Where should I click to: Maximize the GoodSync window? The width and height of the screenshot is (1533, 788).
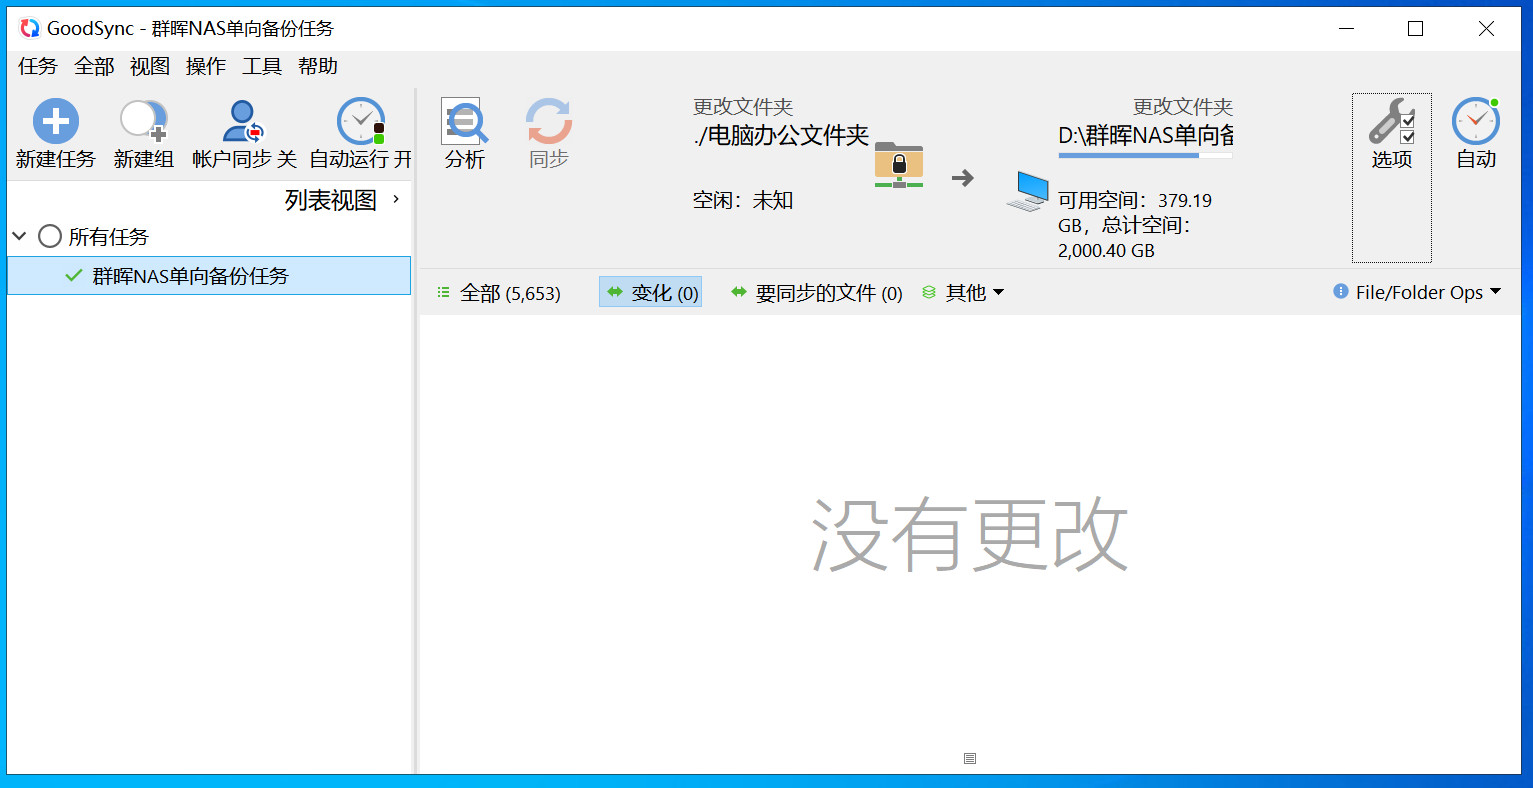[x=1415, y=28]
